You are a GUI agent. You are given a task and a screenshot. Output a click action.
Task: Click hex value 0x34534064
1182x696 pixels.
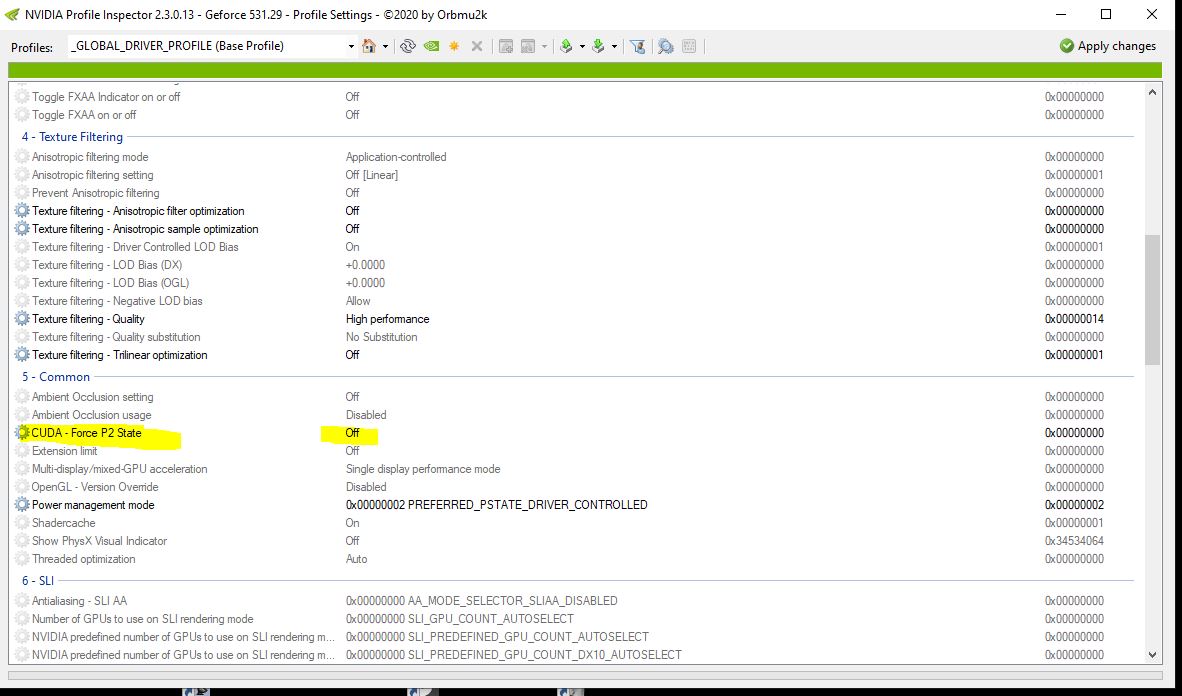tap(1074, 541)
